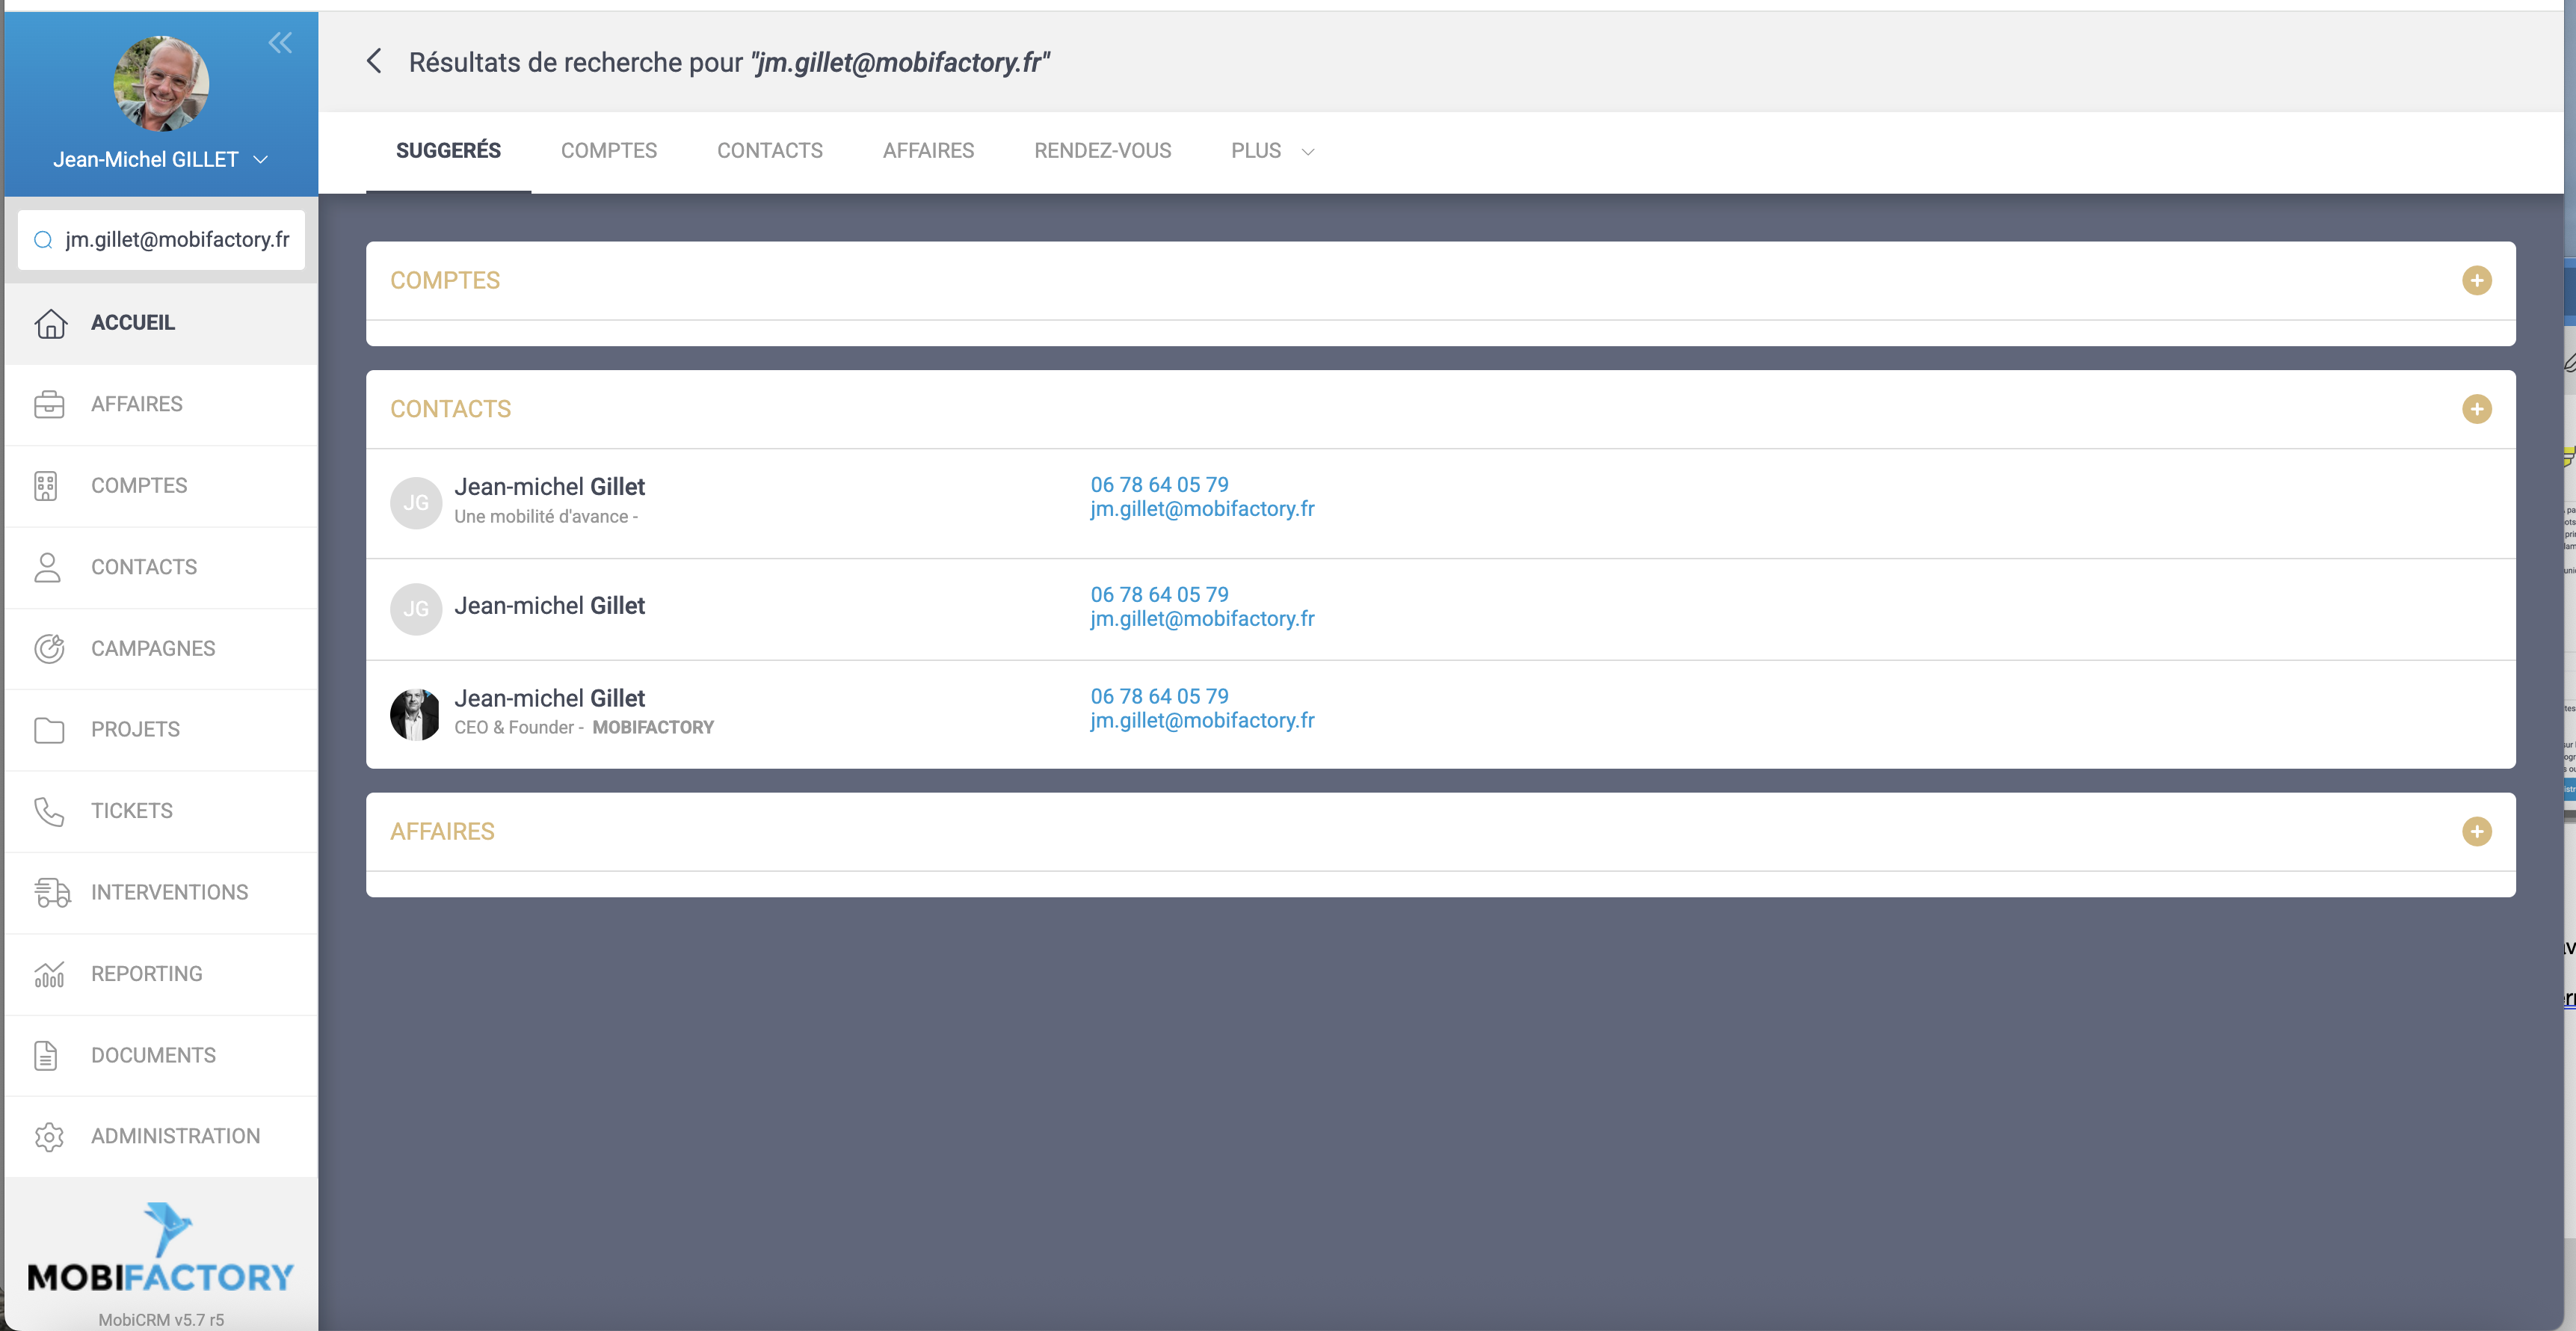Collapse sidebar with double chevron

[280, 42]
